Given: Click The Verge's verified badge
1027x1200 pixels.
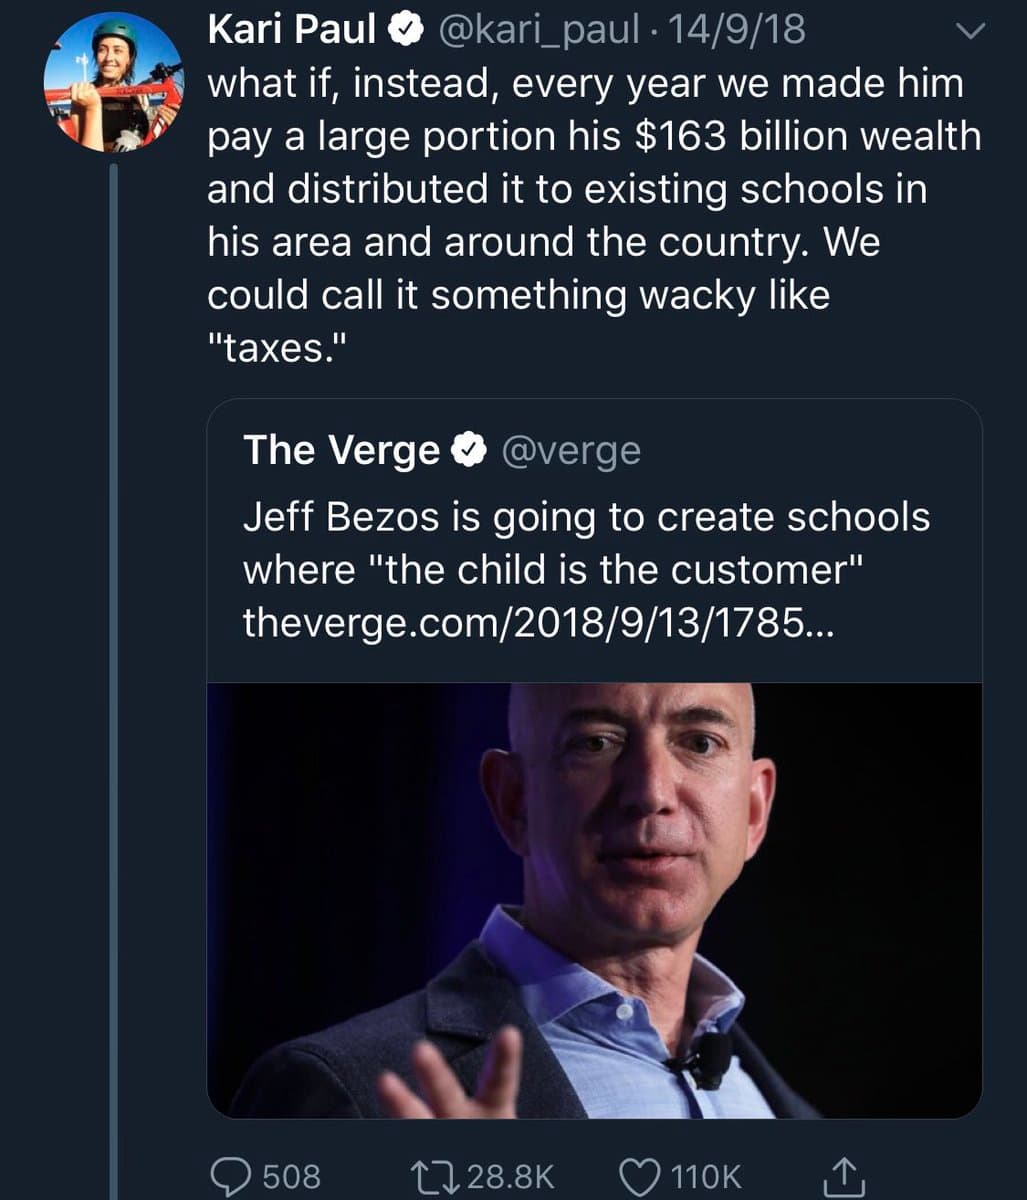Looking at the screenshot, I should click(x=466, y=451).
